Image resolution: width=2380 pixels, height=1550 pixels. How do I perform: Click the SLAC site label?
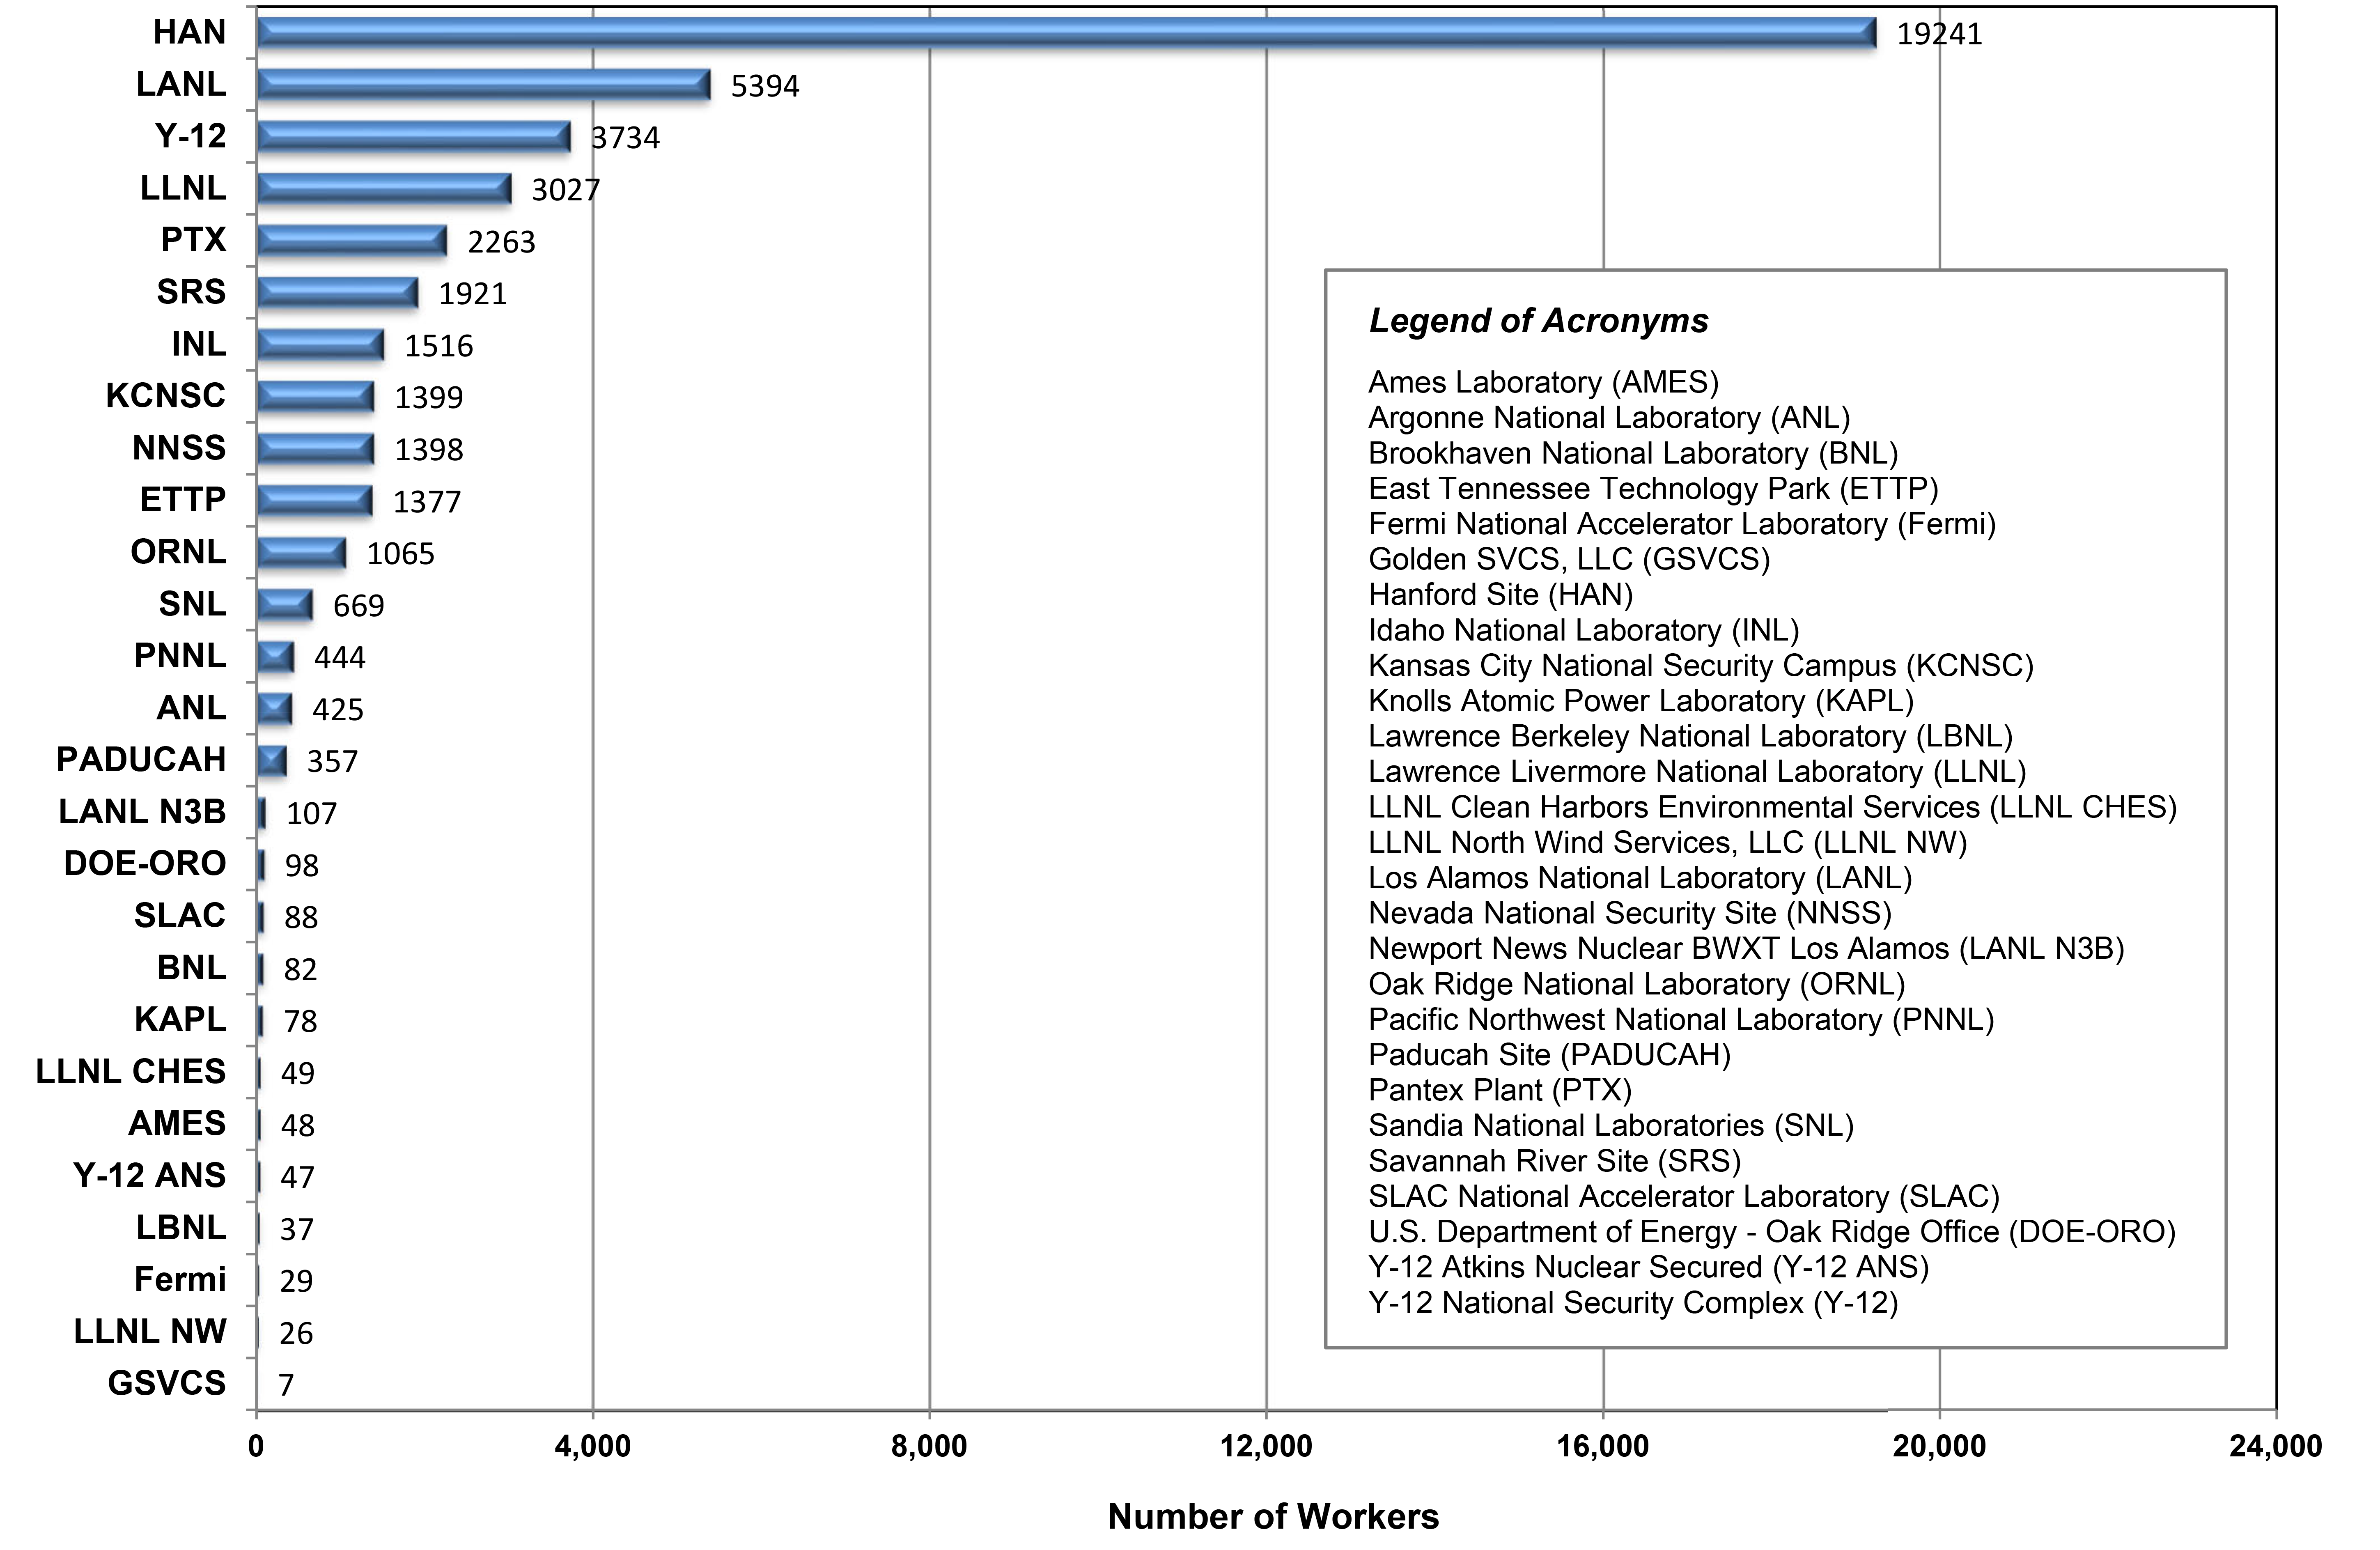point(180,916)
